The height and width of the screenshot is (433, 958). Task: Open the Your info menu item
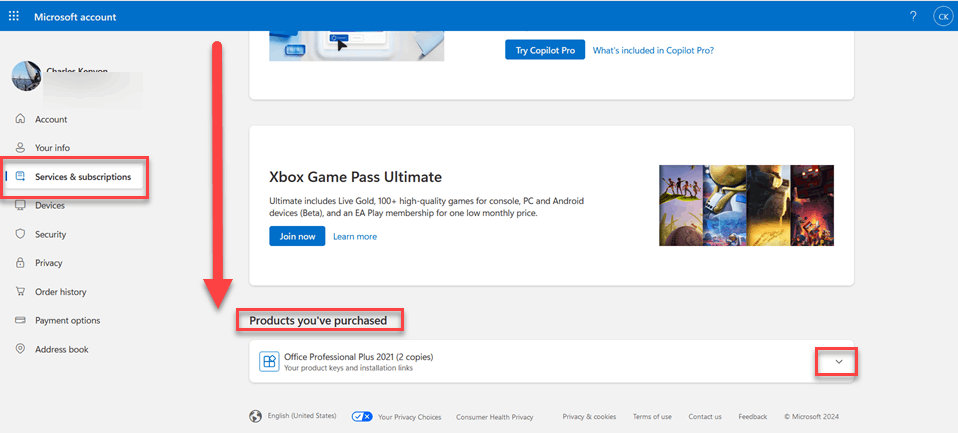tap(53, 148)
